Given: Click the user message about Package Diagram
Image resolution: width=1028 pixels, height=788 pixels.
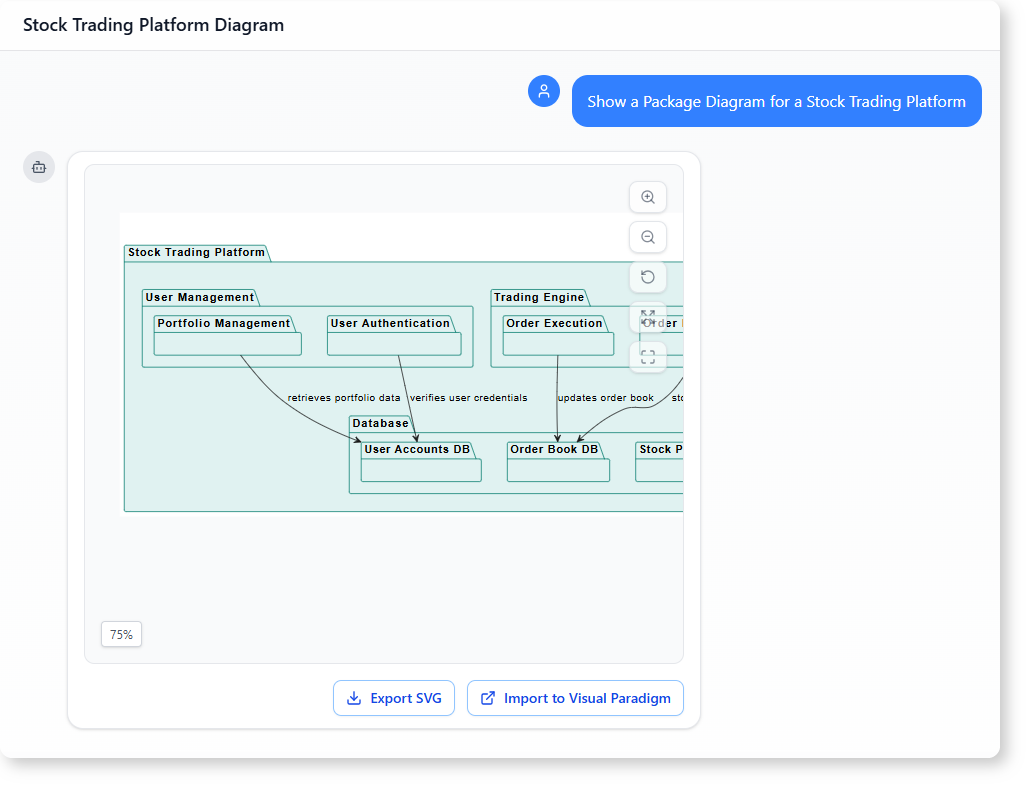Looking at the screenshot, I should click(776, 101).
